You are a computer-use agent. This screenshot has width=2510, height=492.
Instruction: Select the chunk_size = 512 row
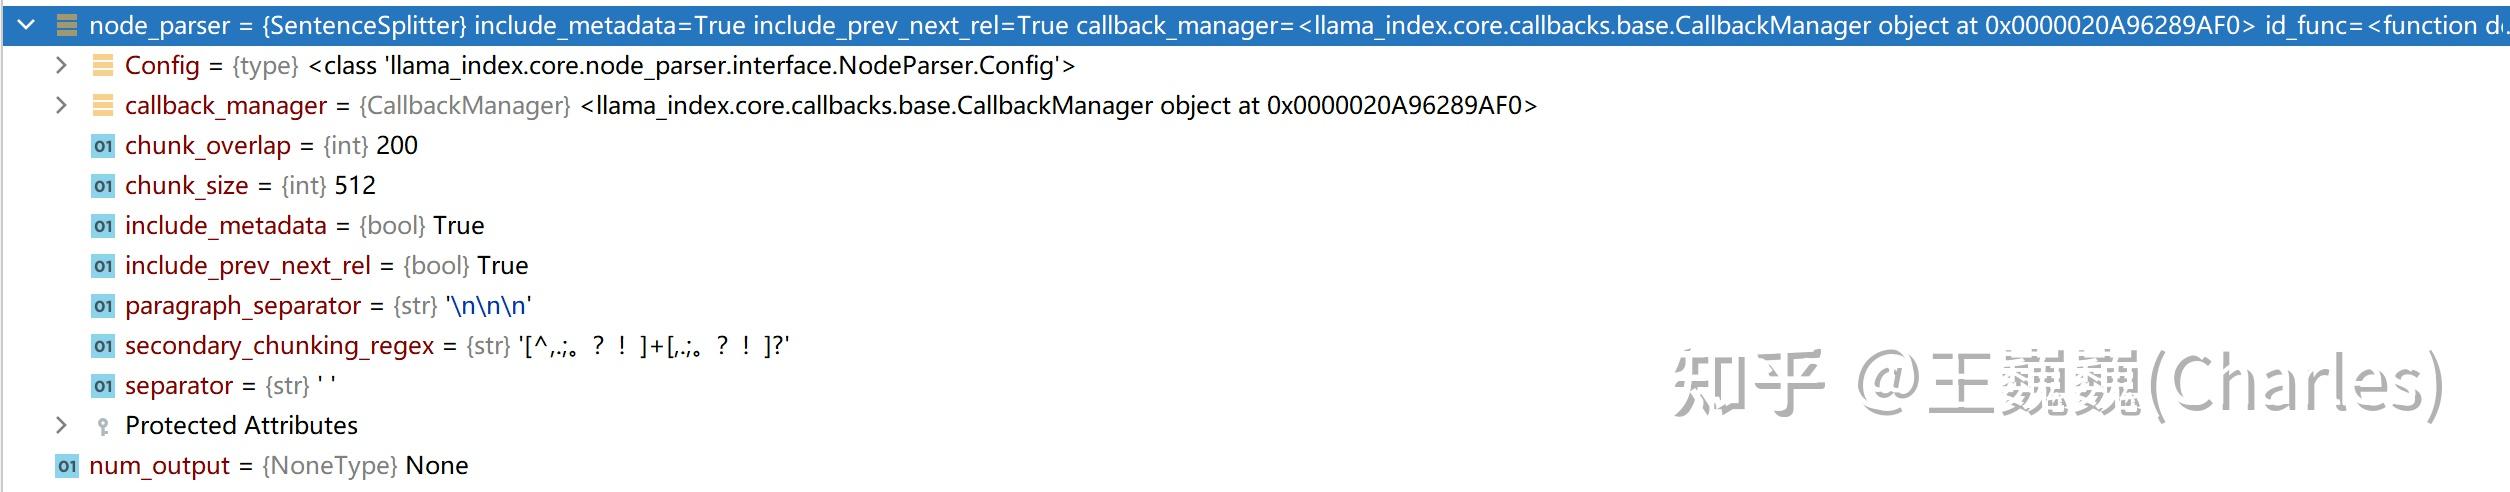click(1255, 186)
